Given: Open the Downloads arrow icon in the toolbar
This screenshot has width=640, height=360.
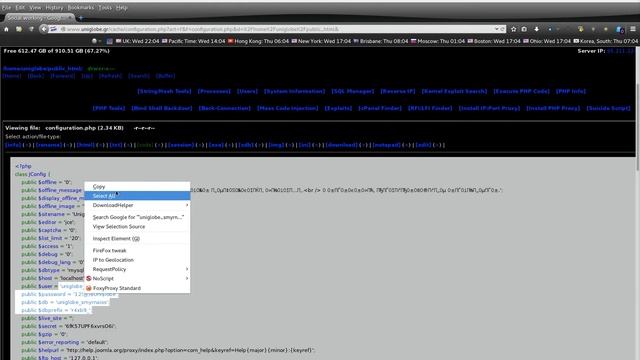Looking at the screenshot, I should tap(536, 29).
